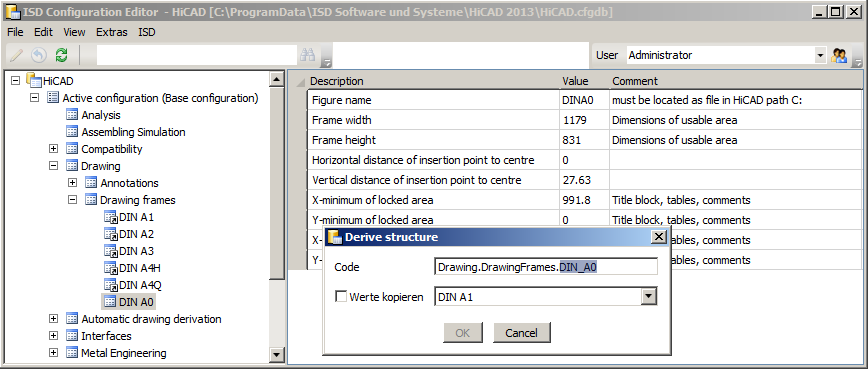868x369 pixels.
Task: Collapse the Active configuration node
Action: [x=34, y=98]
